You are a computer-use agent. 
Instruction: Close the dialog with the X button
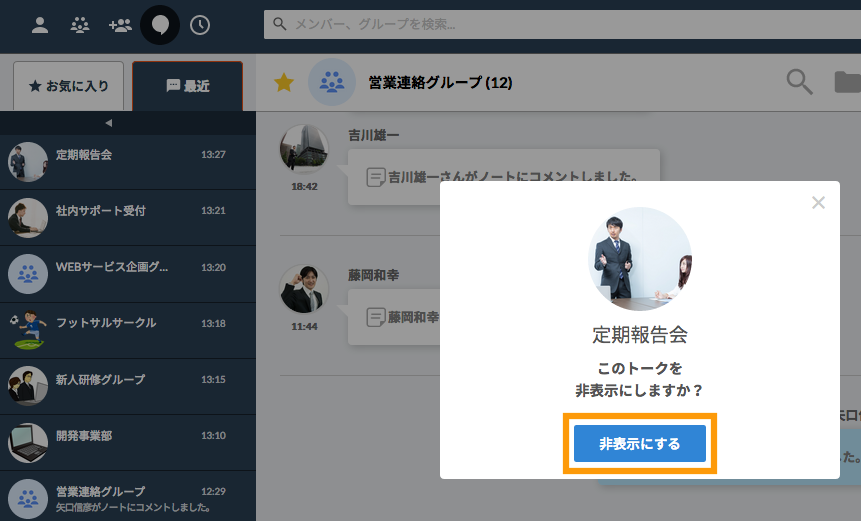[x=818, y=203]
